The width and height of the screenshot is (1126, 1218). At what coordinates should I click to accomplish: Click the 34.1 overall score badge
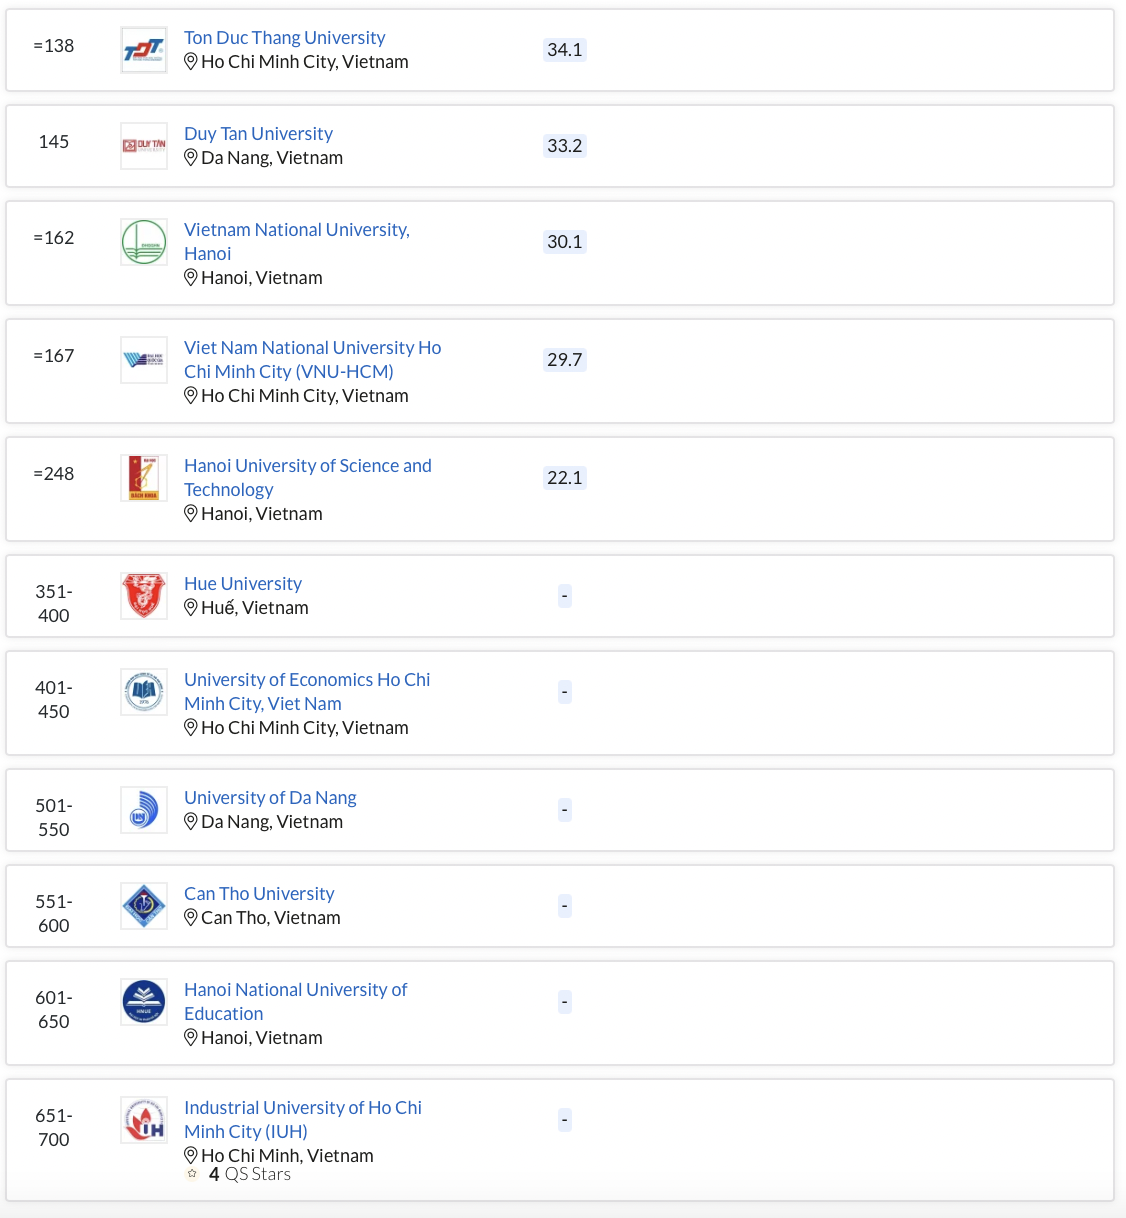click(x=564, y=50)
